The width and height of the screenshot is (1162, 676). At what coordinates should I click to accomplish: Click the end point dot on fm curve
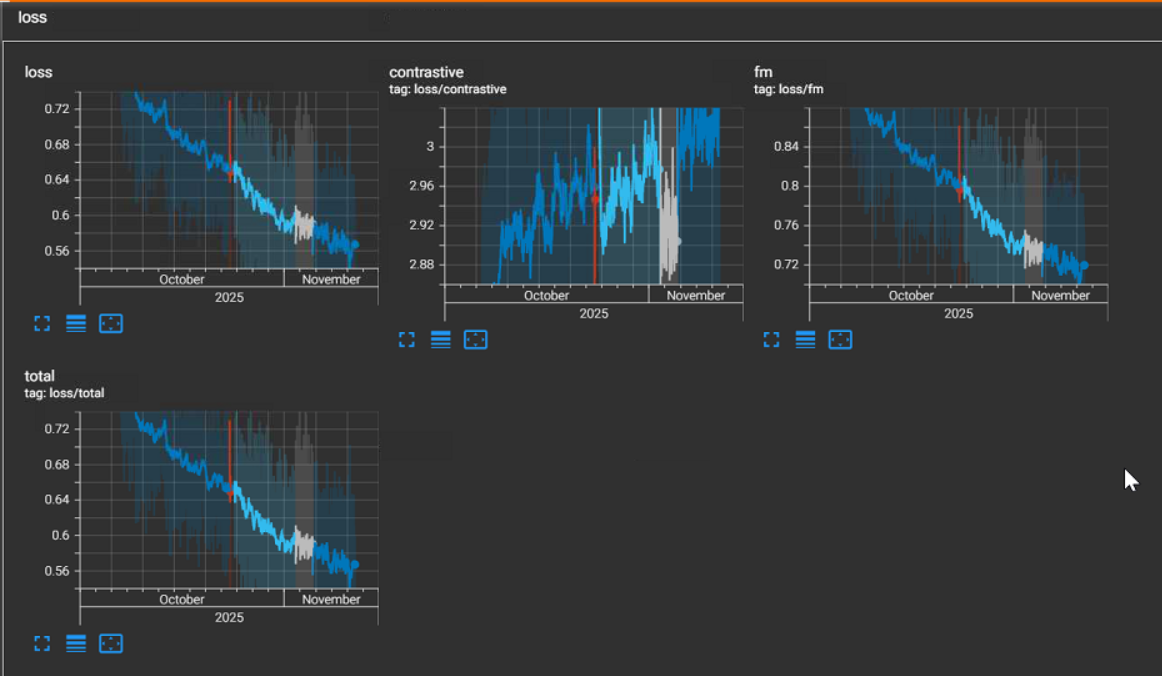pyautogui.click(x=1084, y=265)
